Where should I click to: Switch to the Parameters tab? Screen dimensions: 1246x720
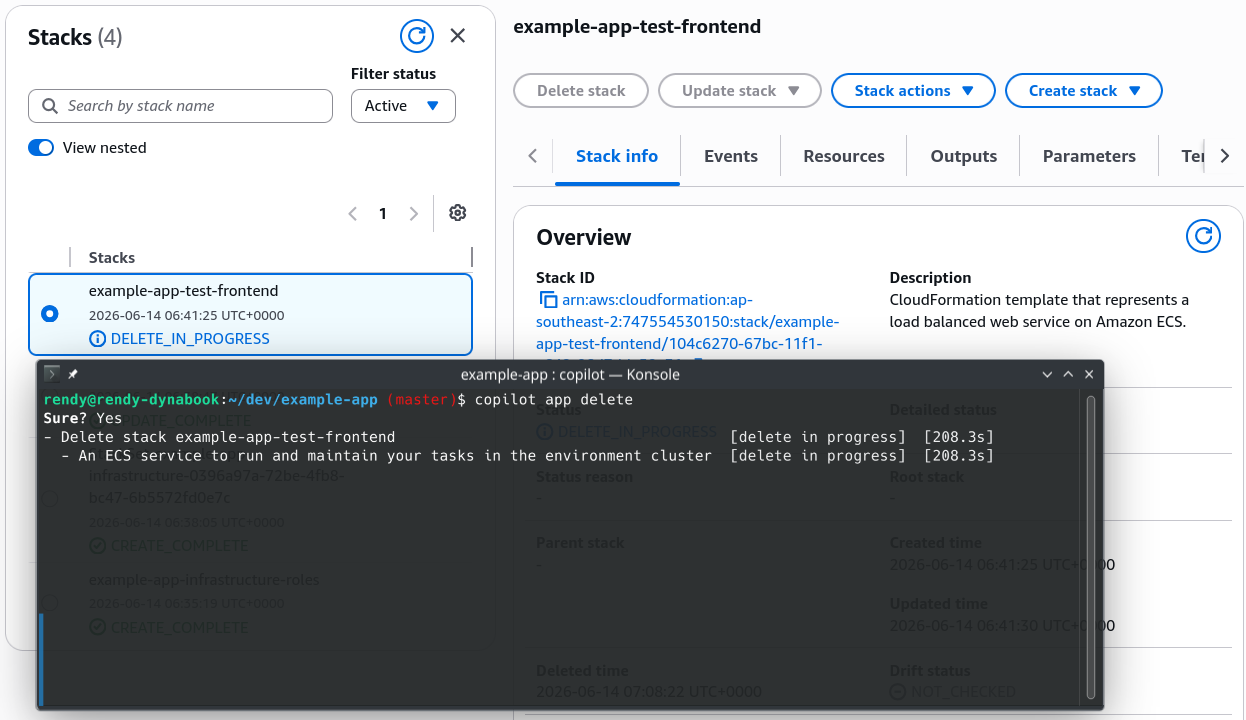pos(1089,156)
